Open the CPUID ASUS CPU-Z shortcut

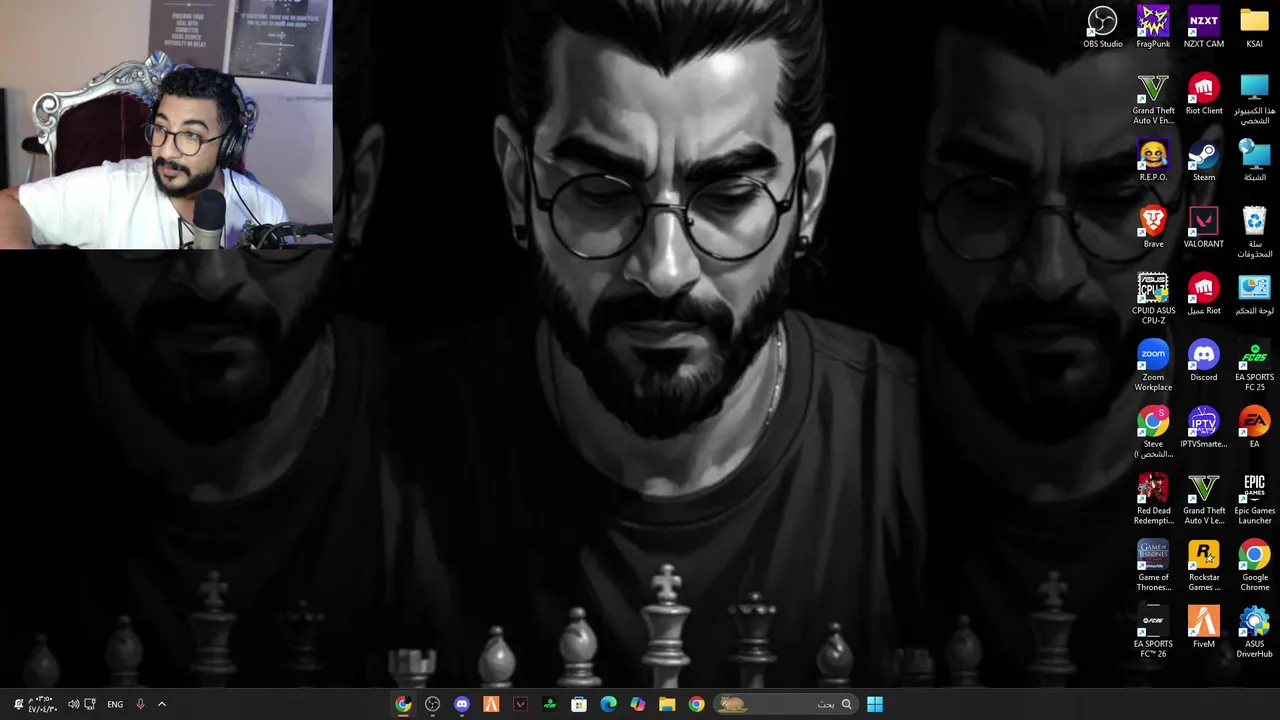pyautogui.click(x=1153, y=299)
